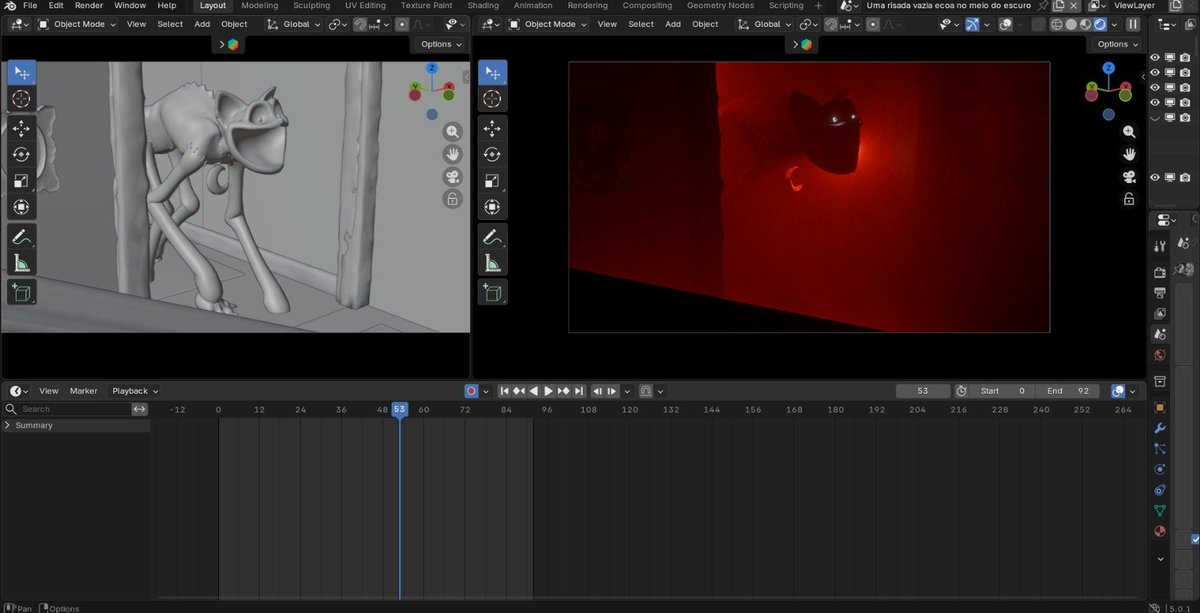1200x613 pixels.
Task: Expand the Summary row in the timeline
Action: pos(8,425)
